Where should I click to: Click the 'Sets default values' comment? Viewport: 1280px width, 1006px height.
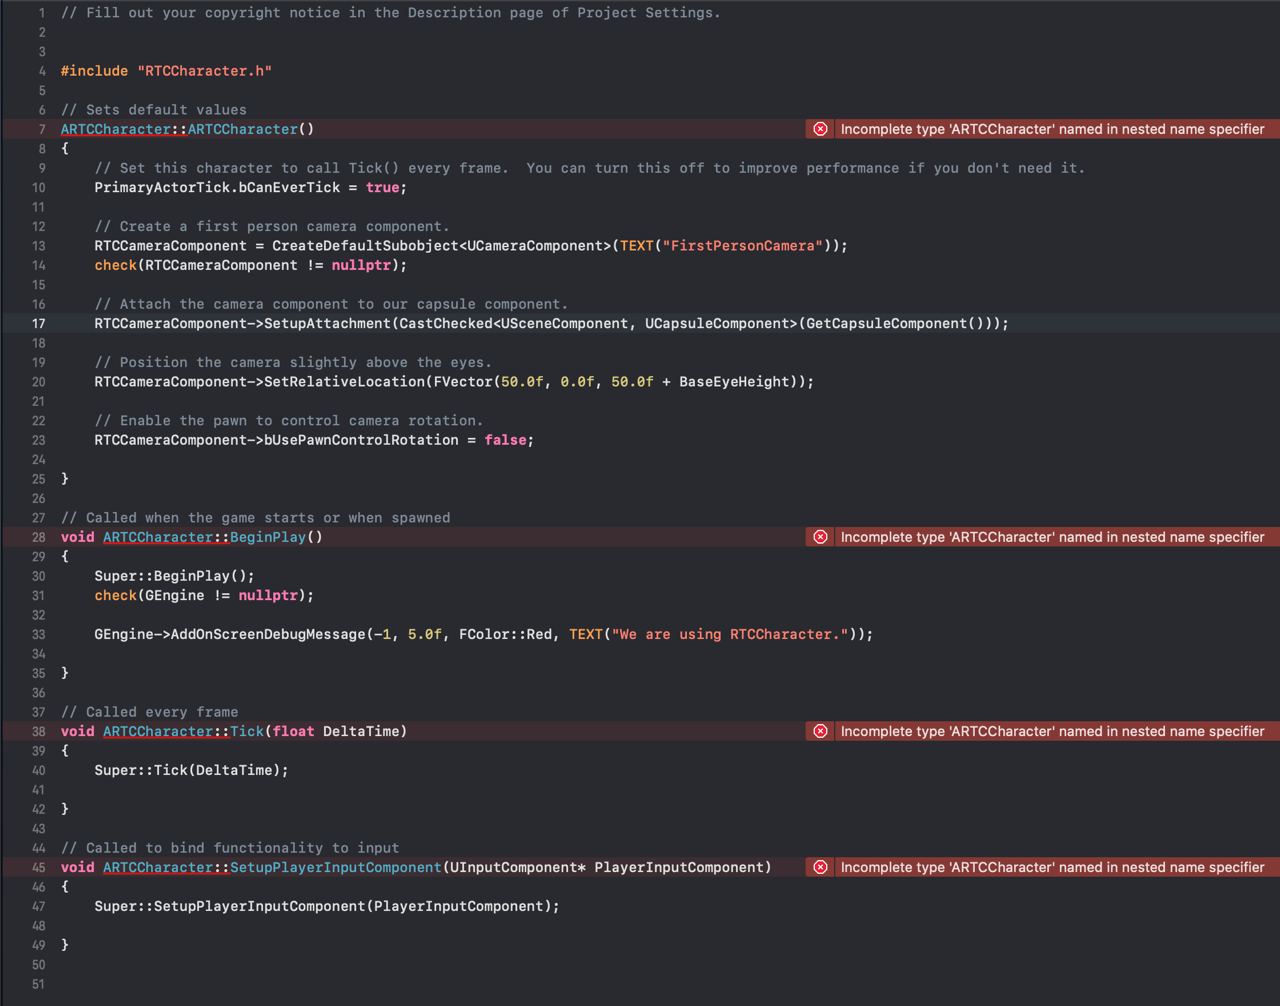153,110
